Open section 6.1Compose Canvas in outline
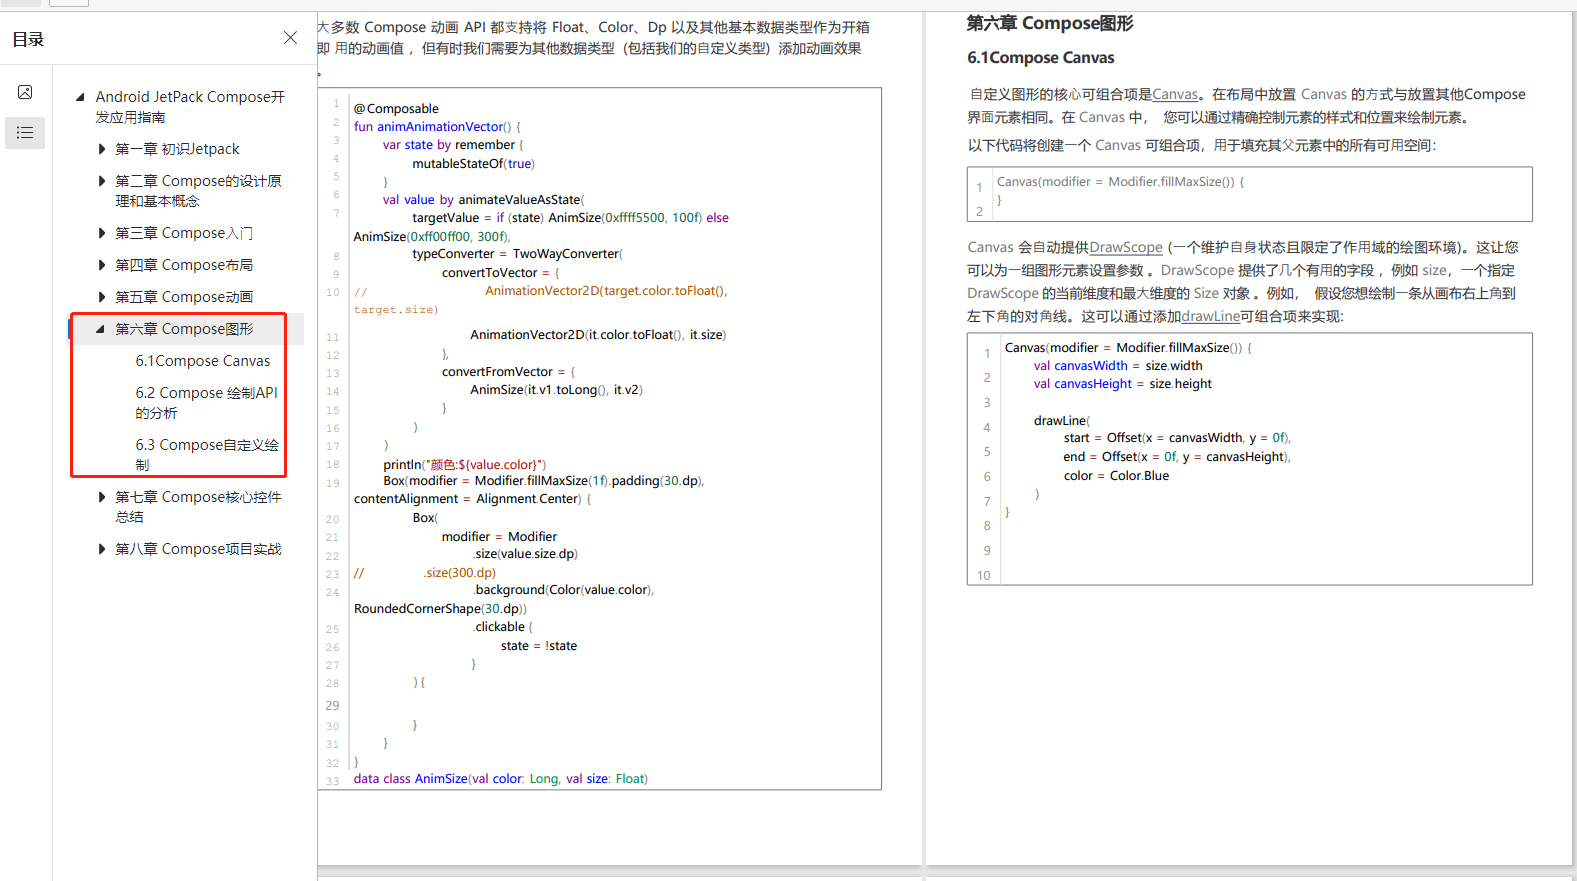The width and height of the screenshot is (1577, 881). (x=203, y=361)
